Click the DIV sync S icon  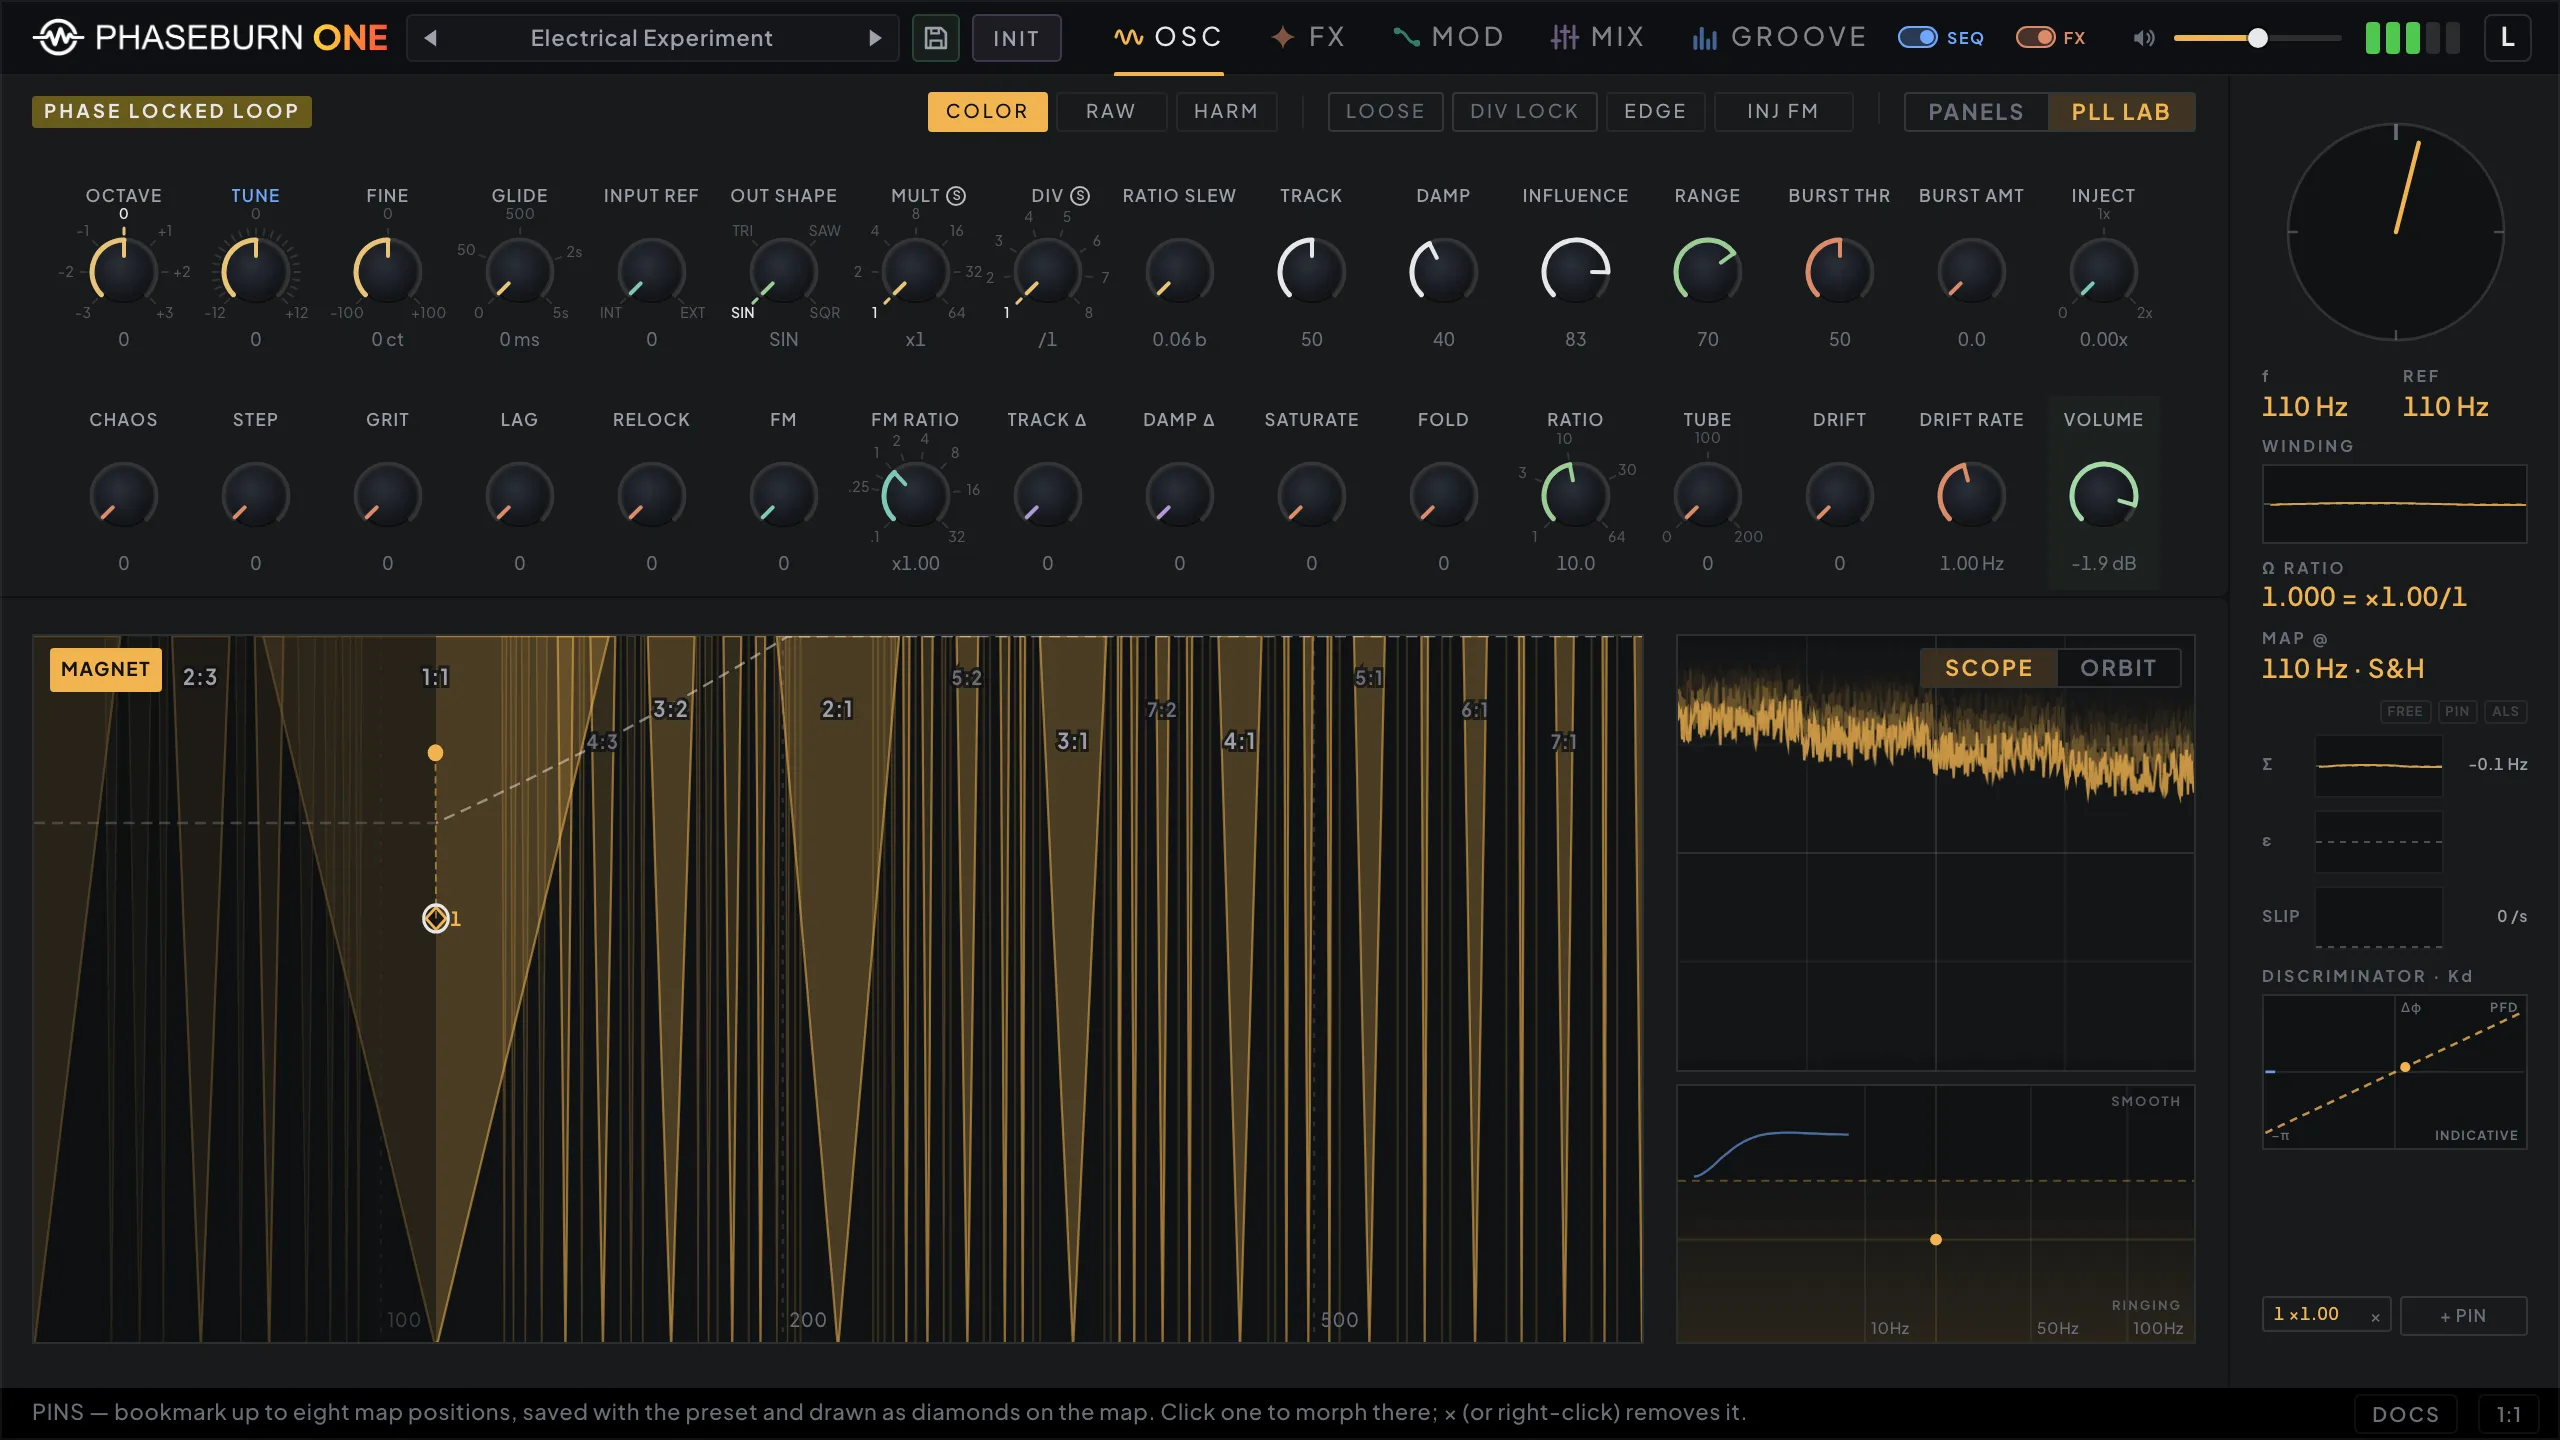click(1080, 196)
